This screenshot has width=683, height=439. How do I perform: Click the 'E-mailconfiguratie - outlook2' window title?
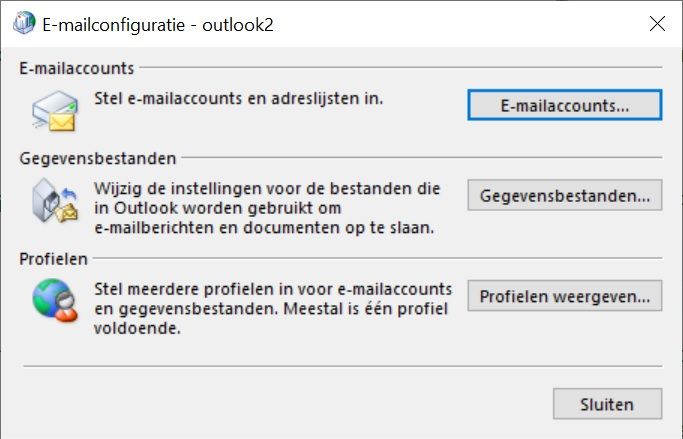[158, 24]
